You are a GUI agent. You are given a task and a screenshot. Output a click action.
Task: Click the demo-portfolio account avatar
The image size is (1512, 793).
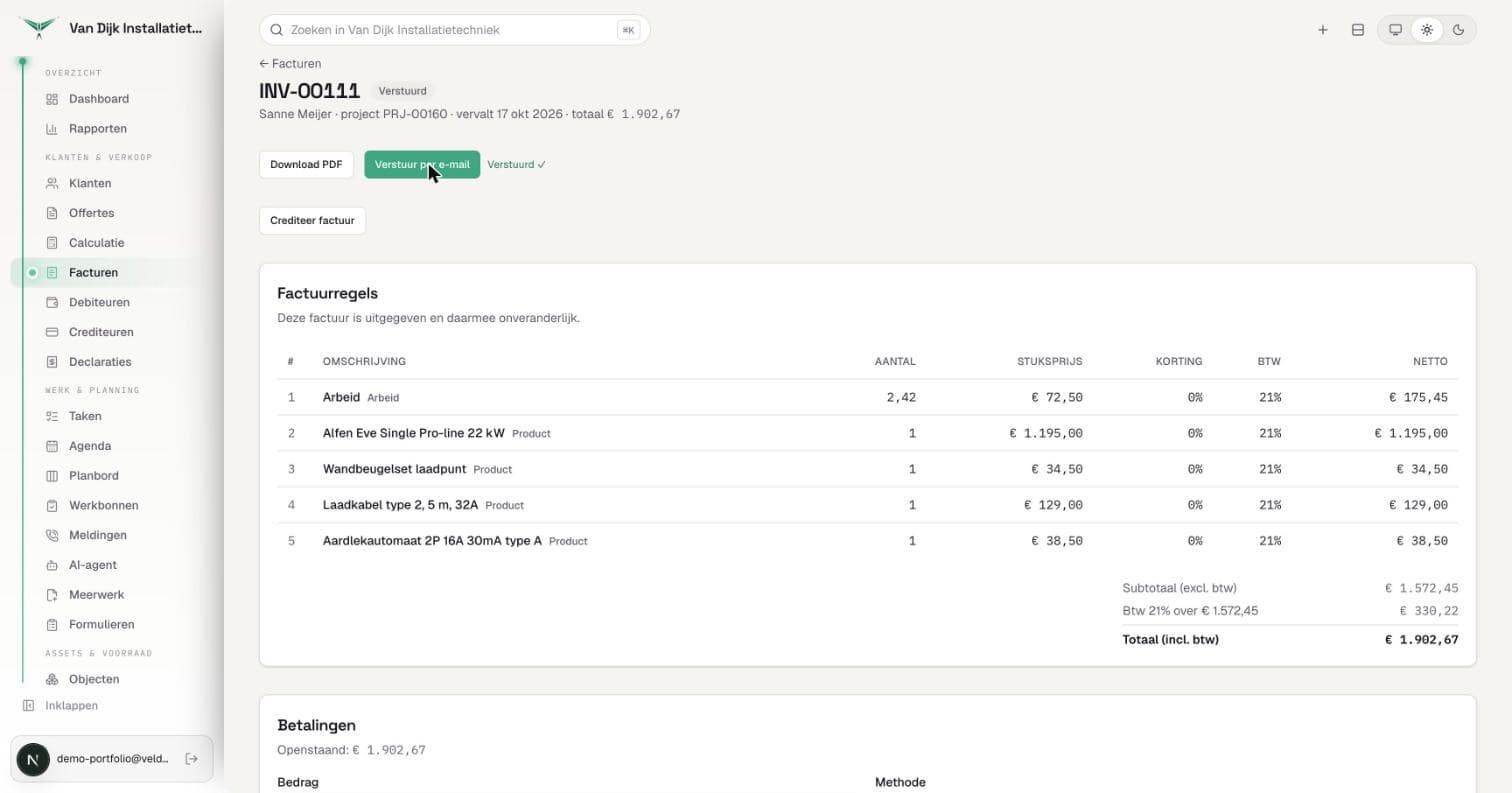click(33, 759)
